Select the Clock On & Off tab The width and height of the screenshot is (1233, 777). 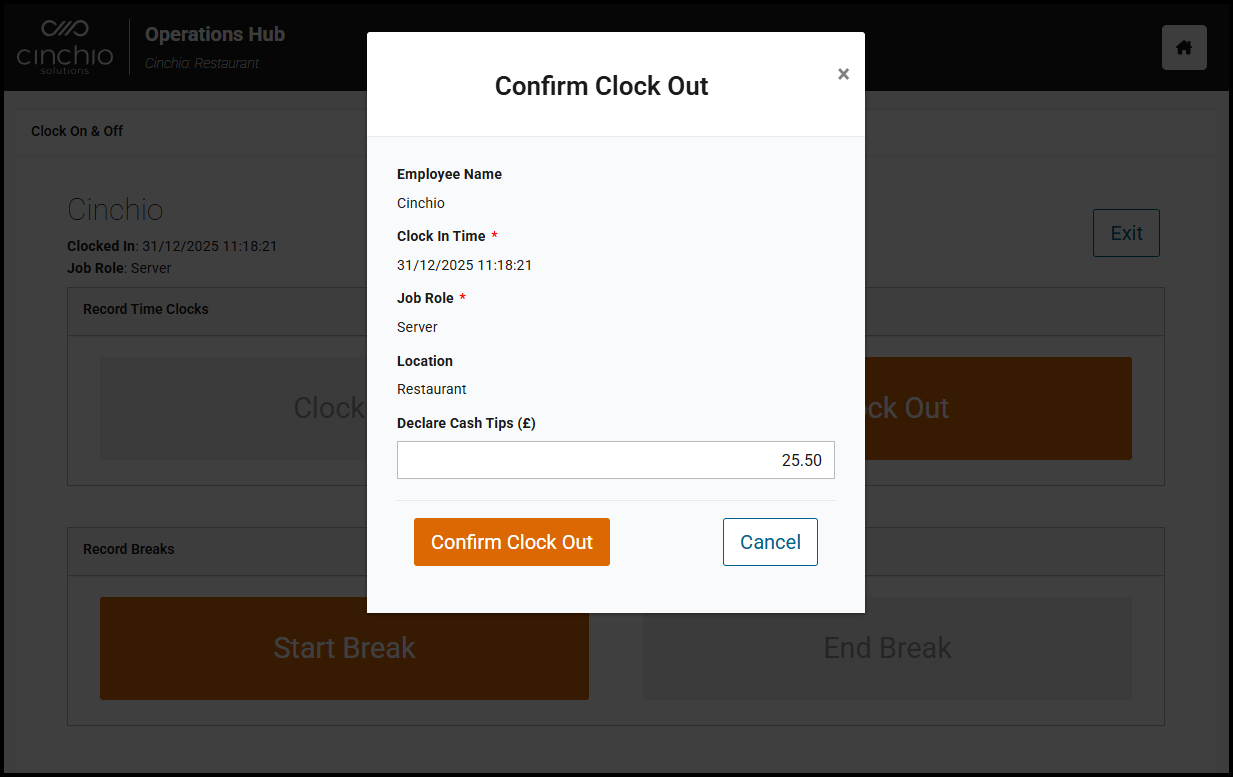(x=77, y=131)
